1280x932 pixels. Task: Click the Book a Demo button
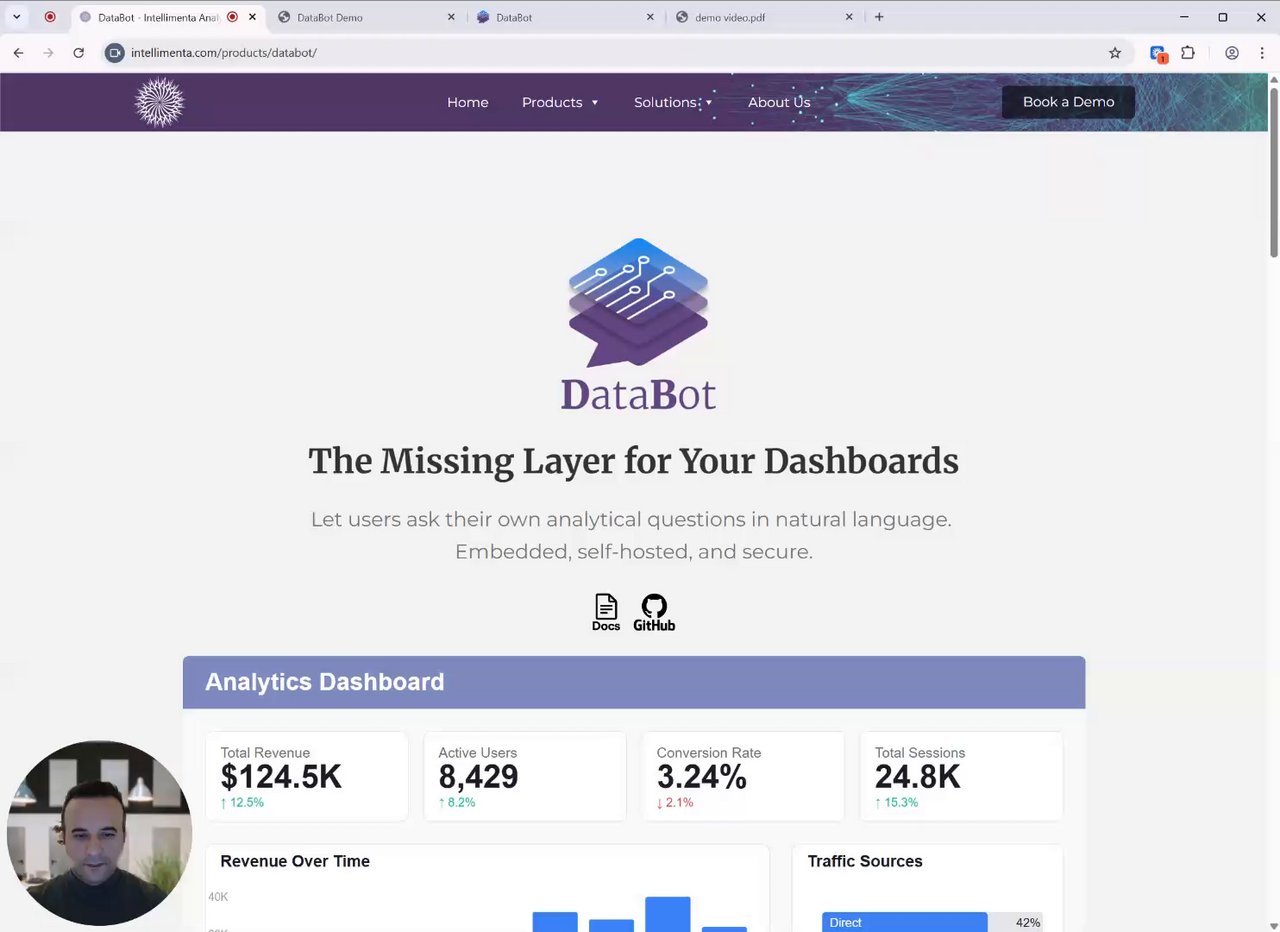1068,102
